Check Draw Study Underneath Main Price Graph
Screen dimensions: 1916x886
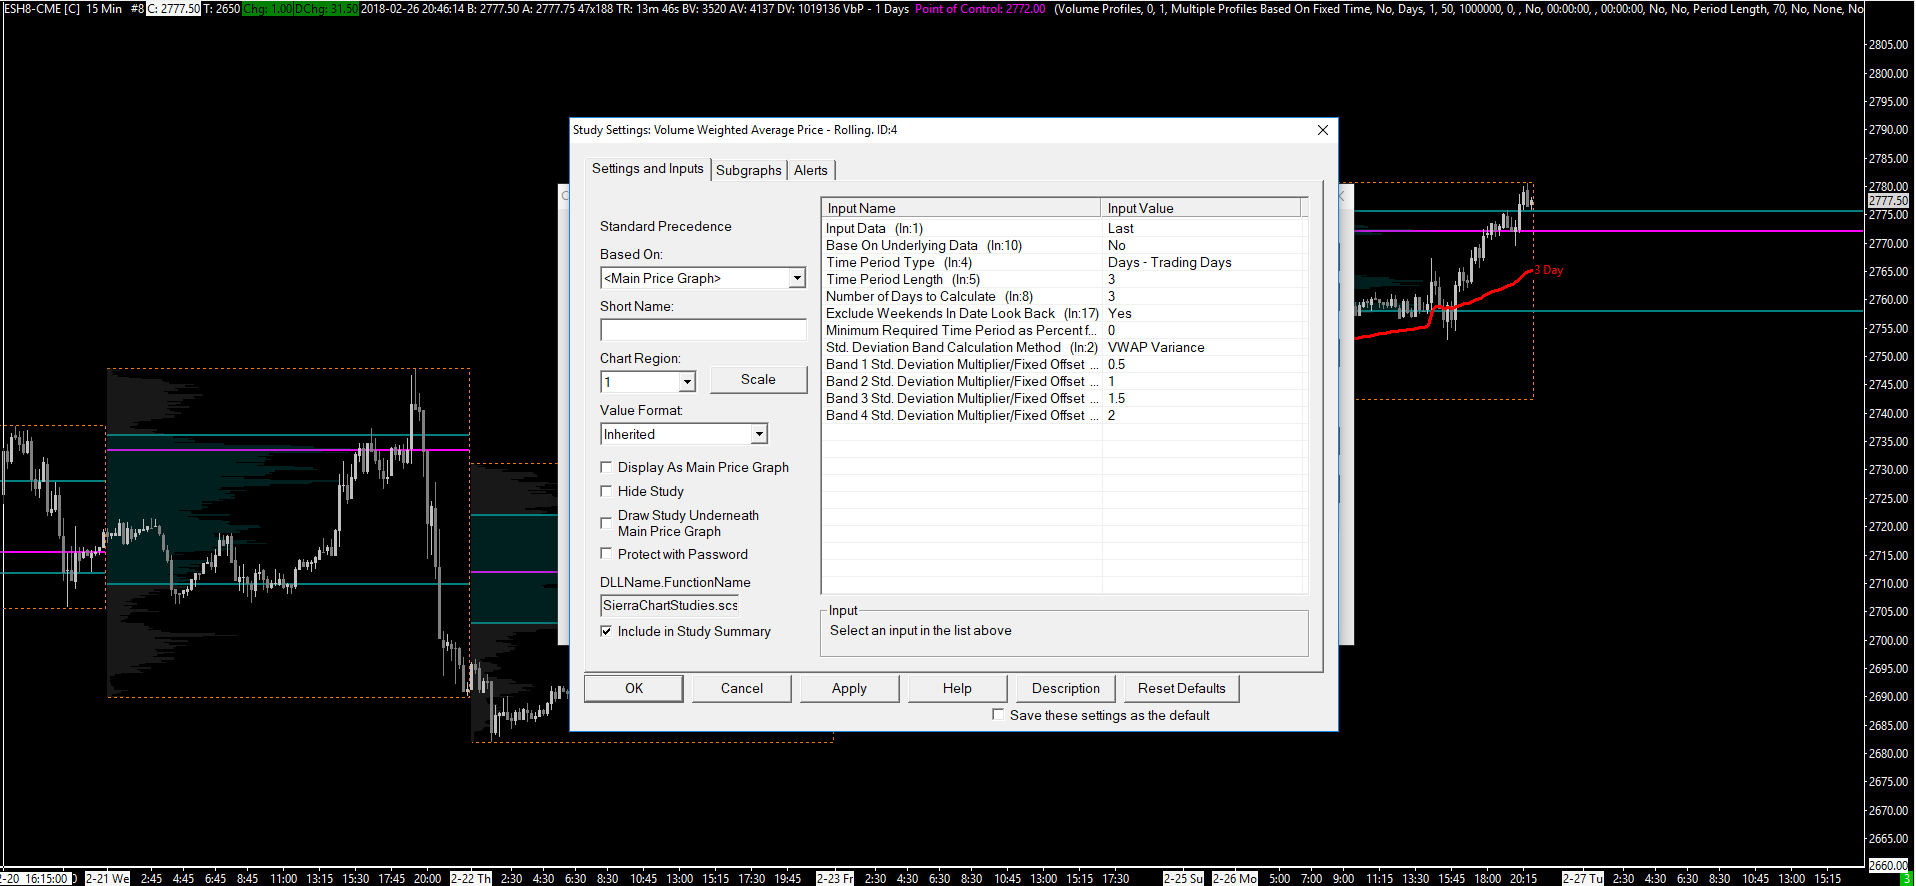click(606, 523)
